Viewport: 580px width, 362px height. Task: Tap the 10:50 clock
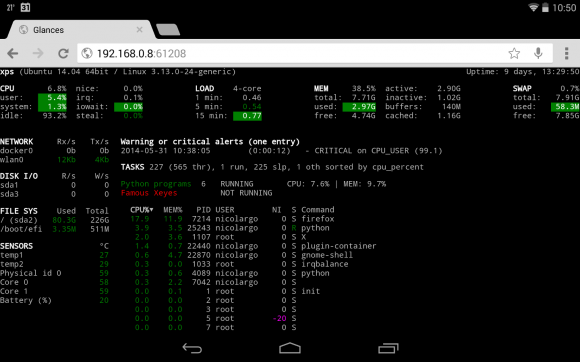point(564,8)
